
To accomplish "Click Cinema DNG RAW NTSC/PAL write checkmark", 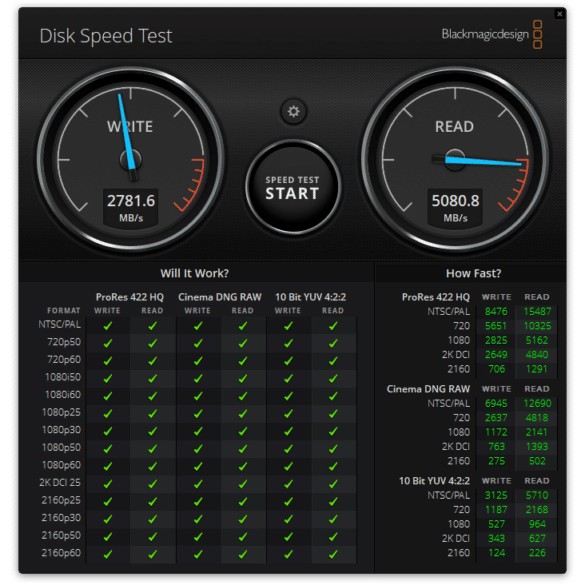I will pyautogui.click(x=198, y=326).
